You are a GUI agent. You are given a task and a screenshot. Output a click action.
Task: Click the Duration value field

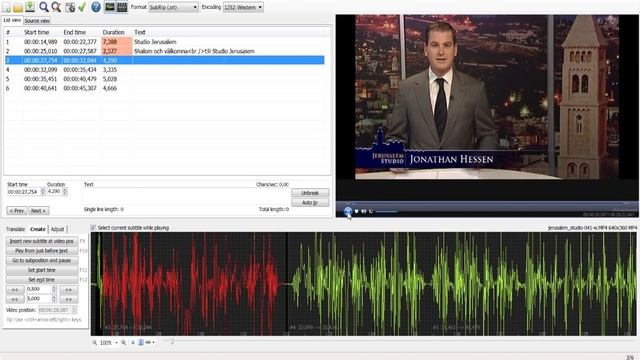pos(54,191)
